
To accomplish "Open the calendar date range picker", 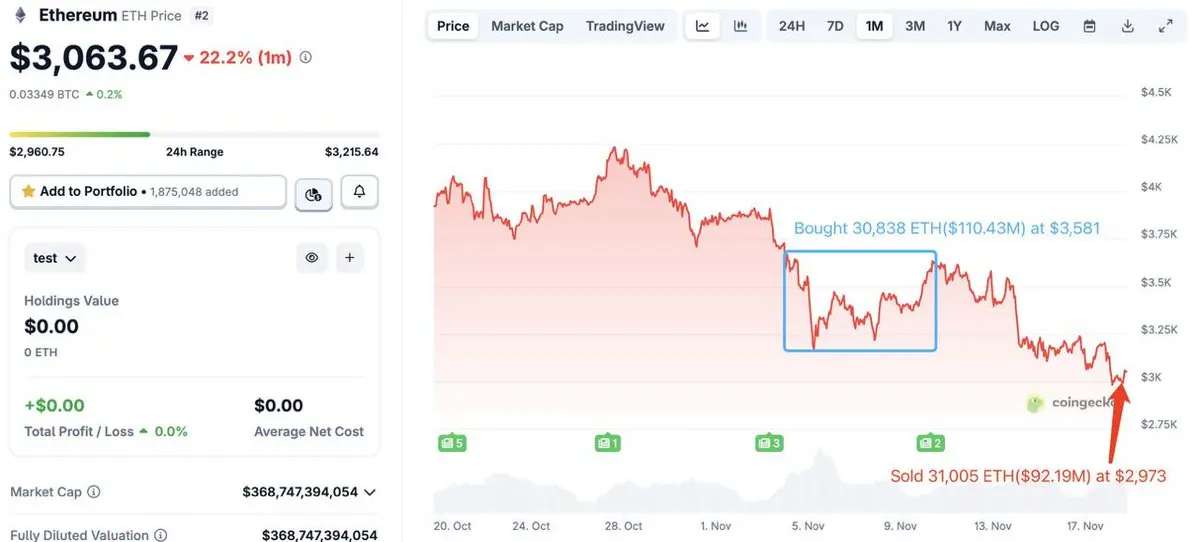I will point(1089,26).
